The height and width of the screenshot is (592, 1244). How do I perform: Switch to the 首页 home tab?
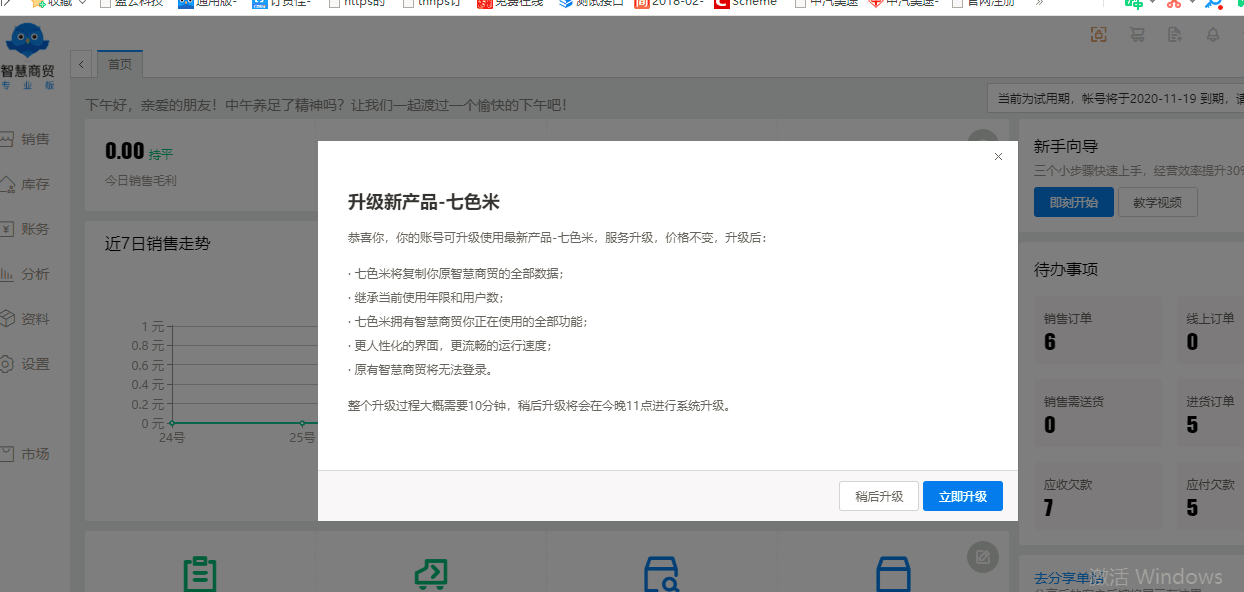[x=120, y=64]
